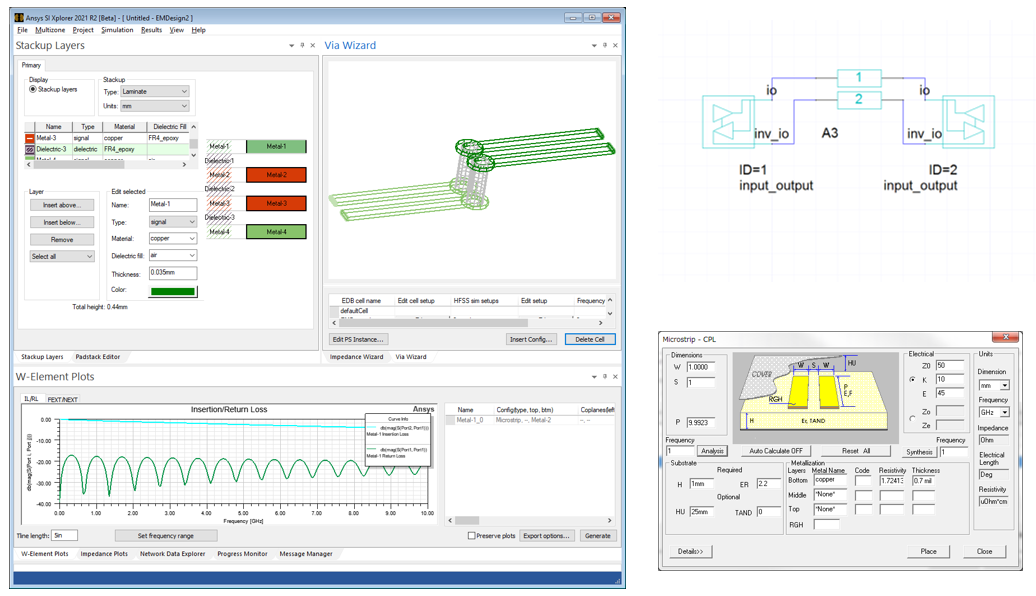Click the Insert Config... button

pos(531,339)
